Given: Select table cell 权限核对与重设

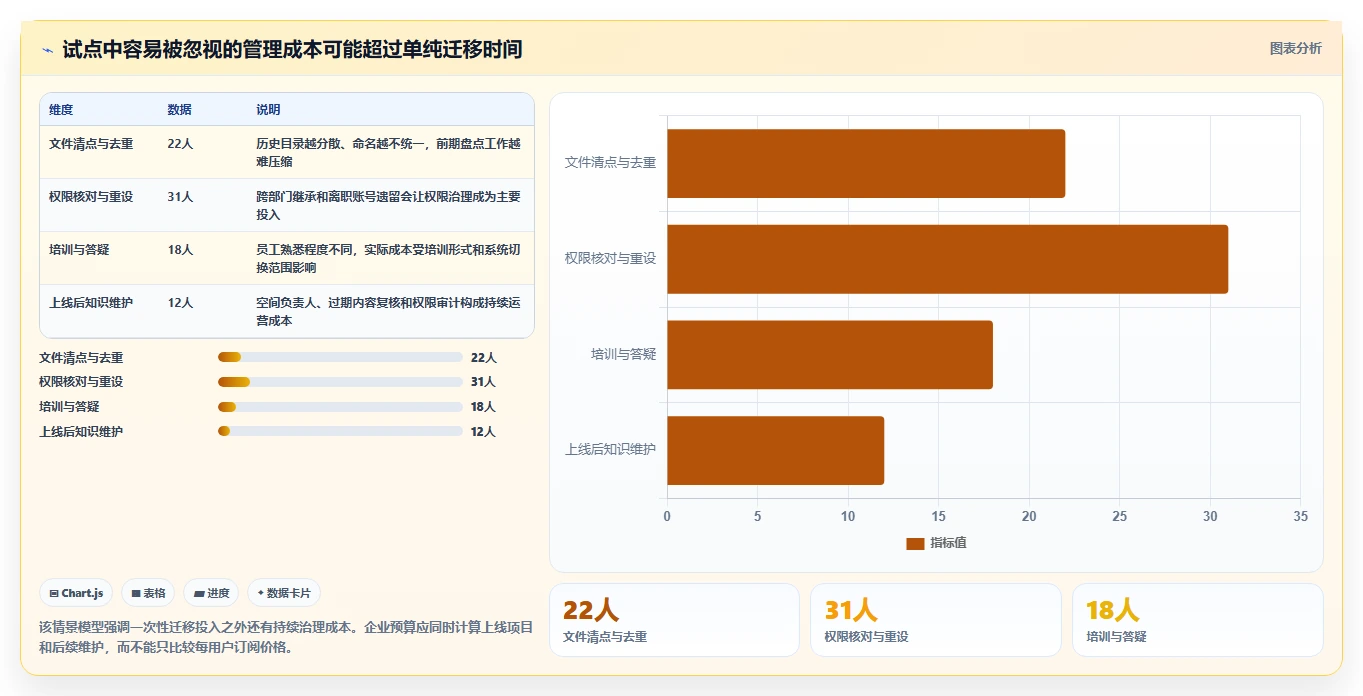Looking at the screenshot, I should 91,197.
